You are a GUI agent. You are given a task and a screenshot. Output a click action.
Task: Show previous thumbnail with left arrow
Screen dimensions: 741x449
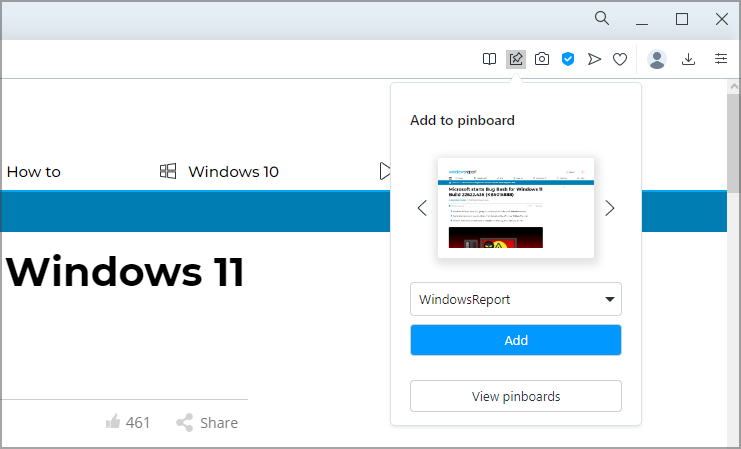pos(422,208)
